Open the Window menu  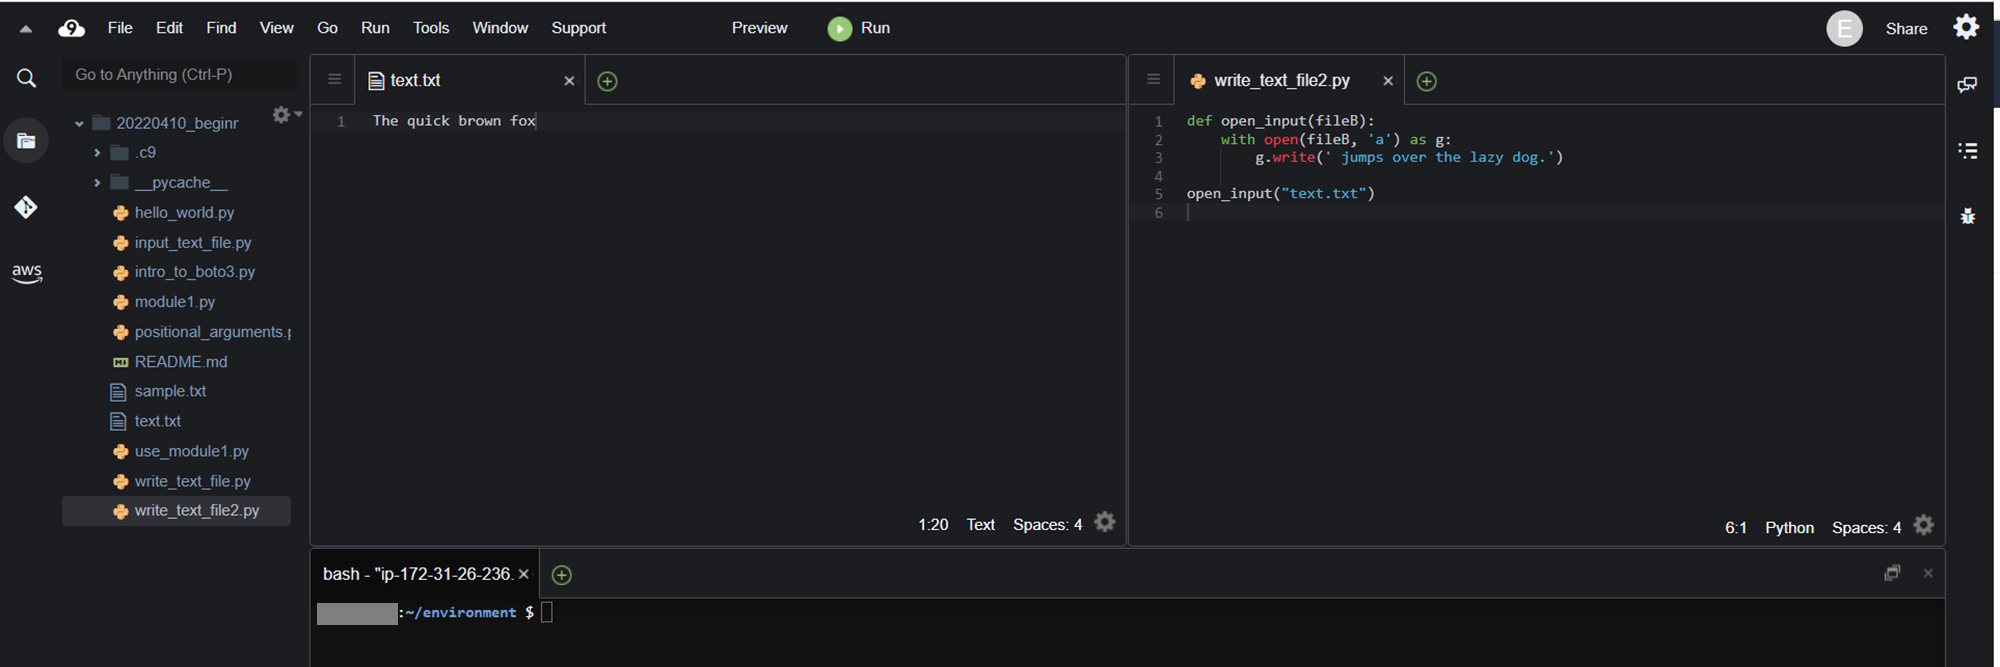500,28
